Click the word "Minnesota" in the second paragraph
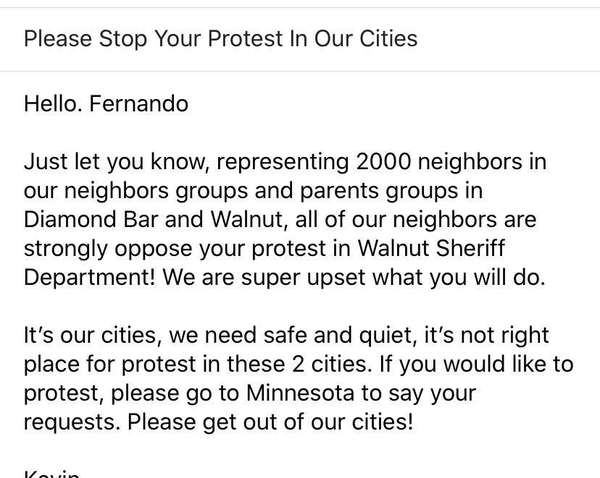 point(300,393)
